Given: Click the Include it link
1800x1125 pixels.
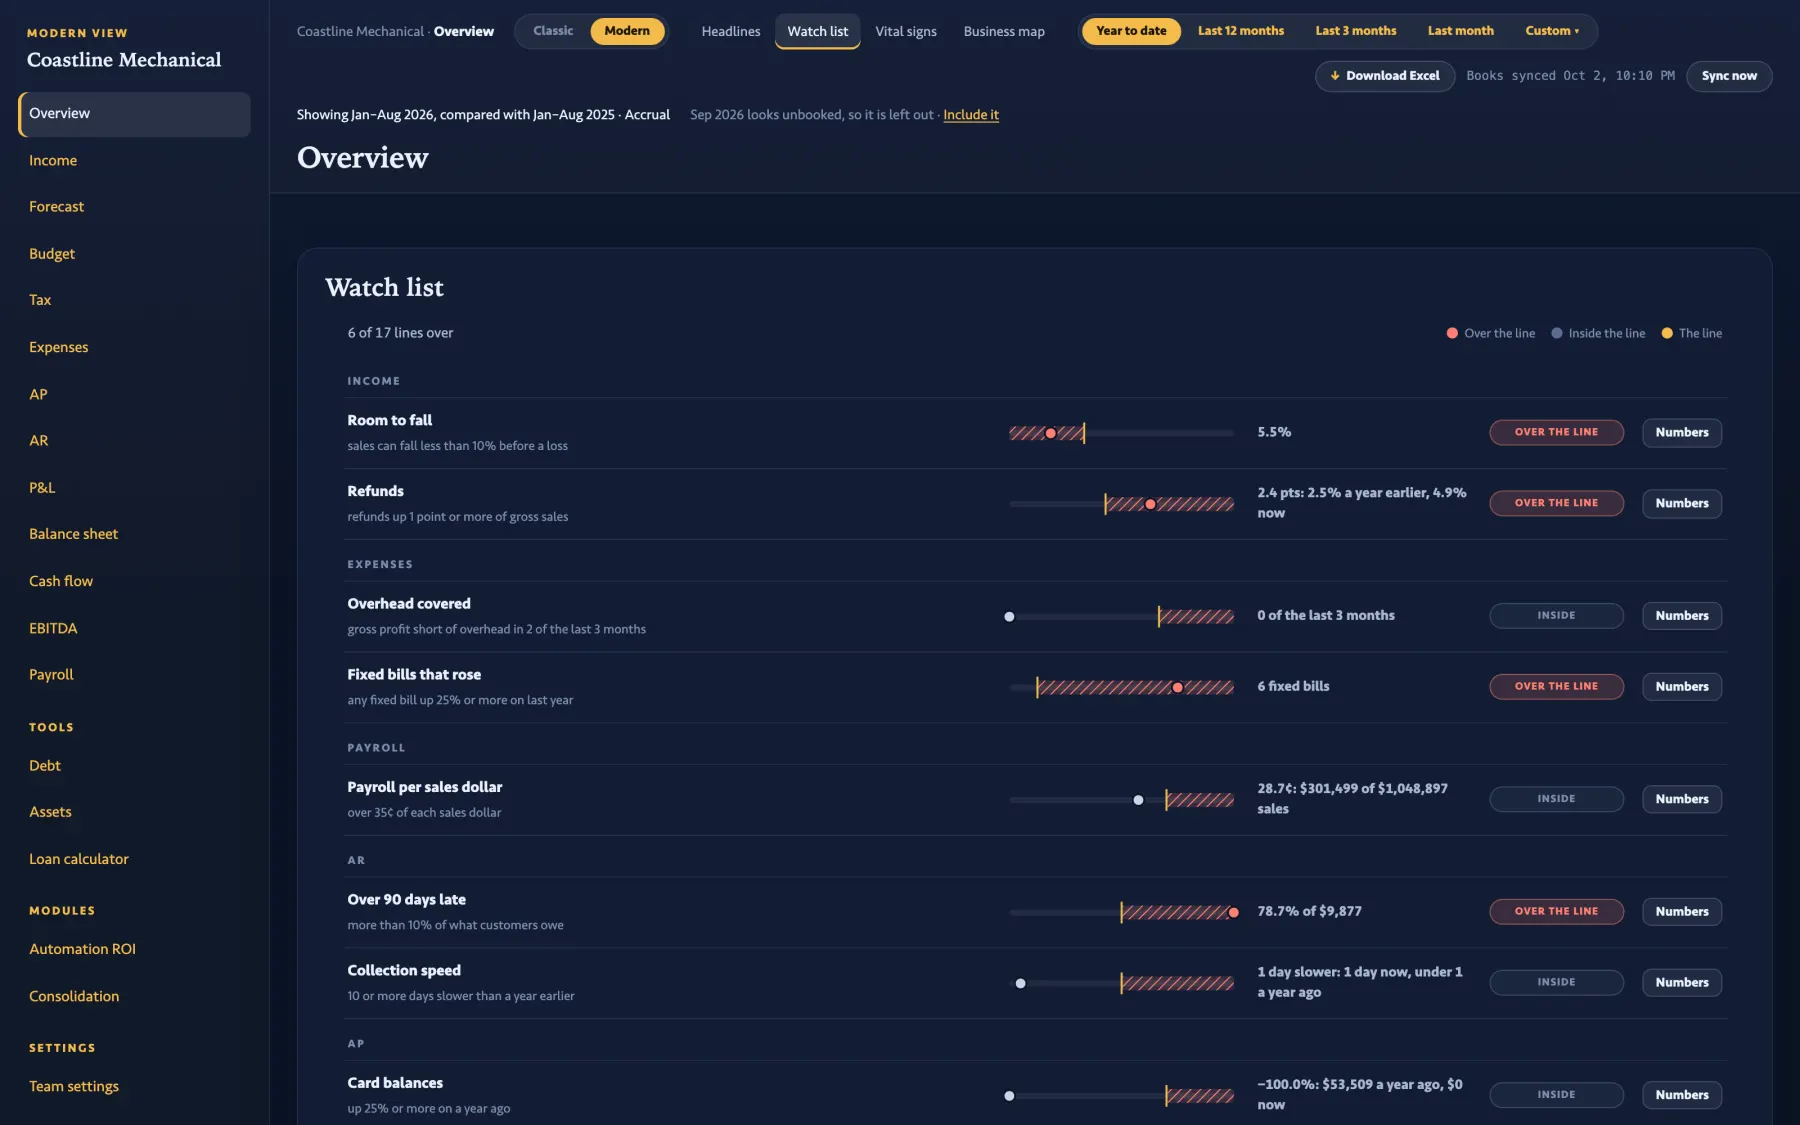Looking at the screenshot, I should tap(971, 115).
